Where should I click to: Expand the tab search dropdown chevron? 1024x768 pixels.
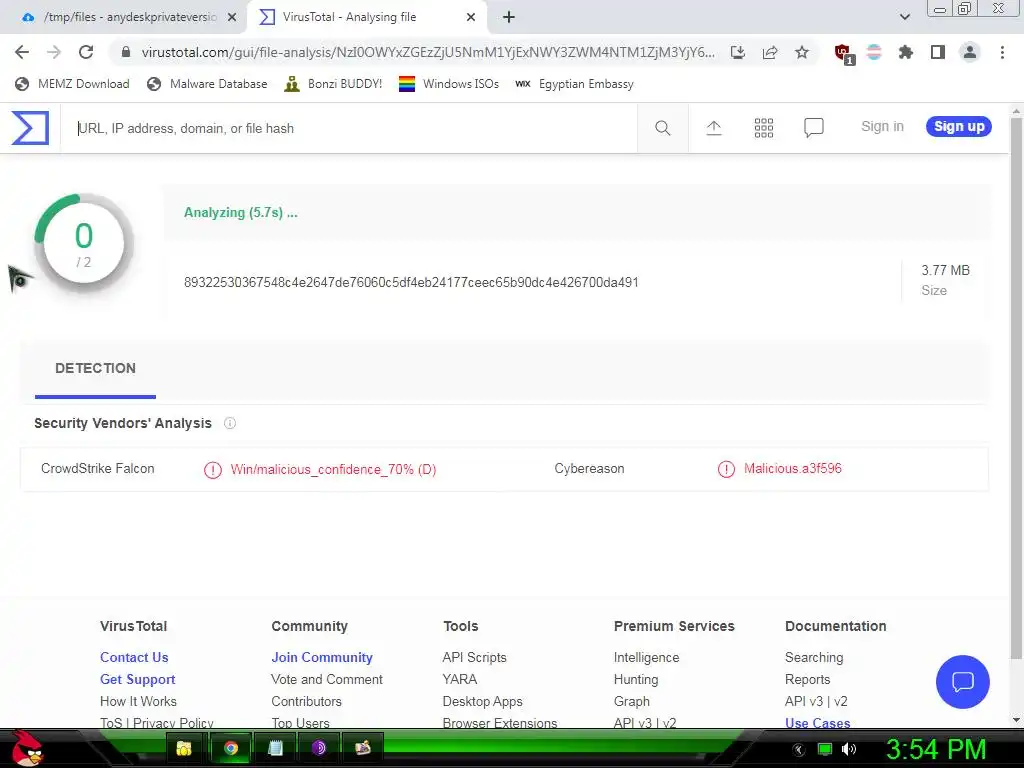point(904,17)
